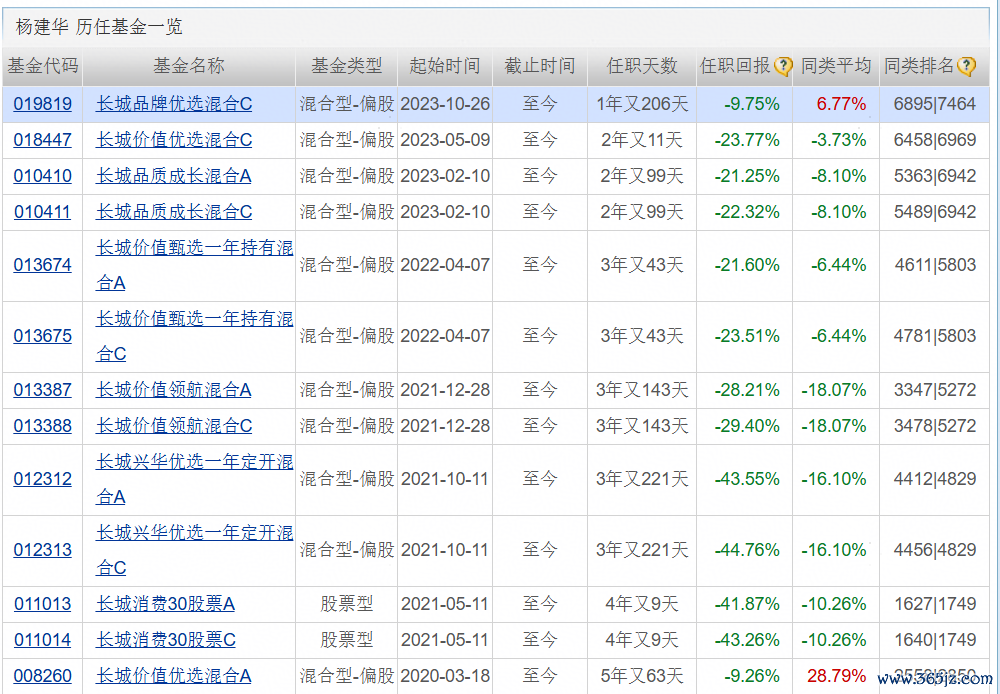Select the tenure 5年又63天 cell
The width and height of the screenshot is (1000, 694).
[x=642, y=676]
